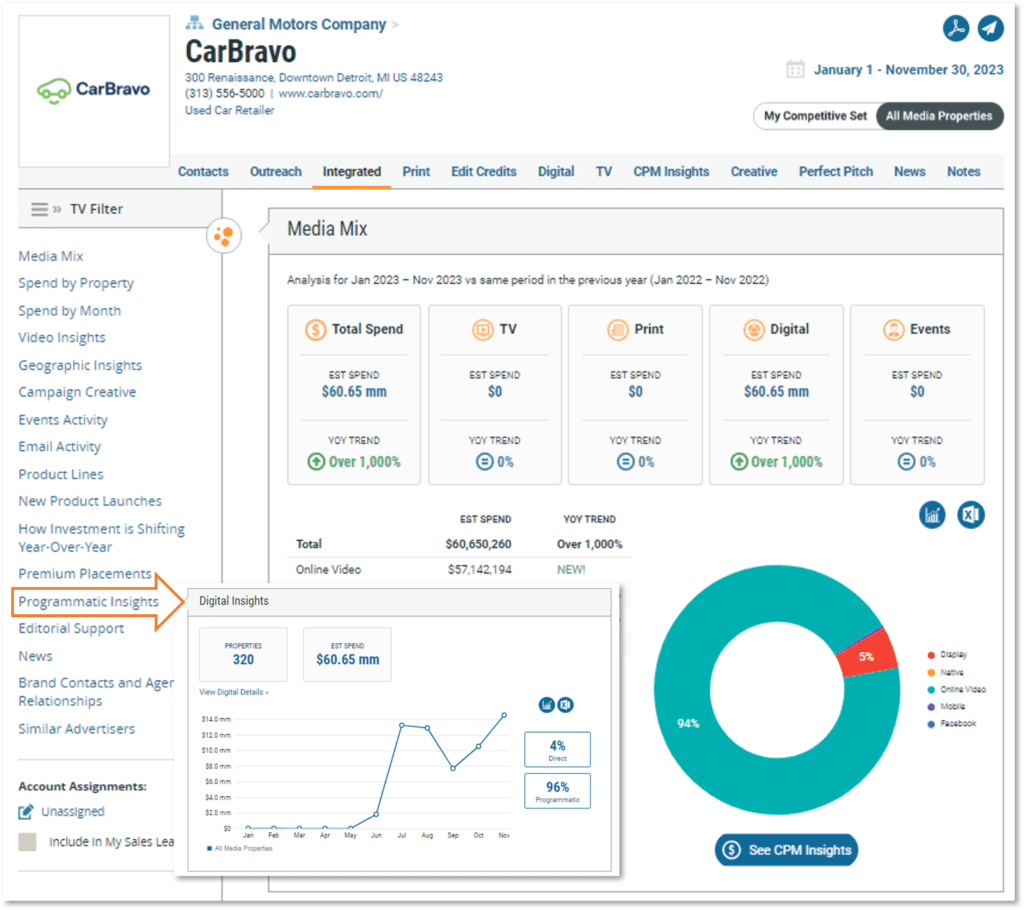Click the January 1 - November 30, 2023 date range

908,70
